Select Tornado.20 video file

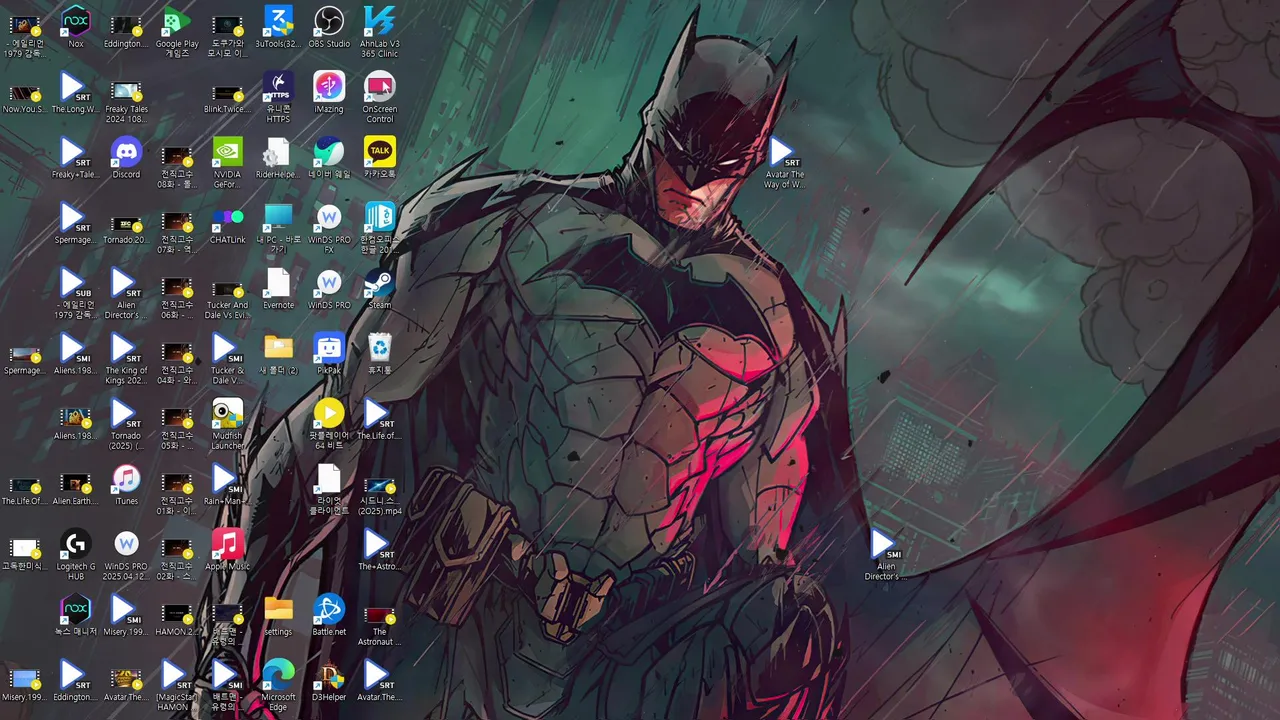point(126,223)
